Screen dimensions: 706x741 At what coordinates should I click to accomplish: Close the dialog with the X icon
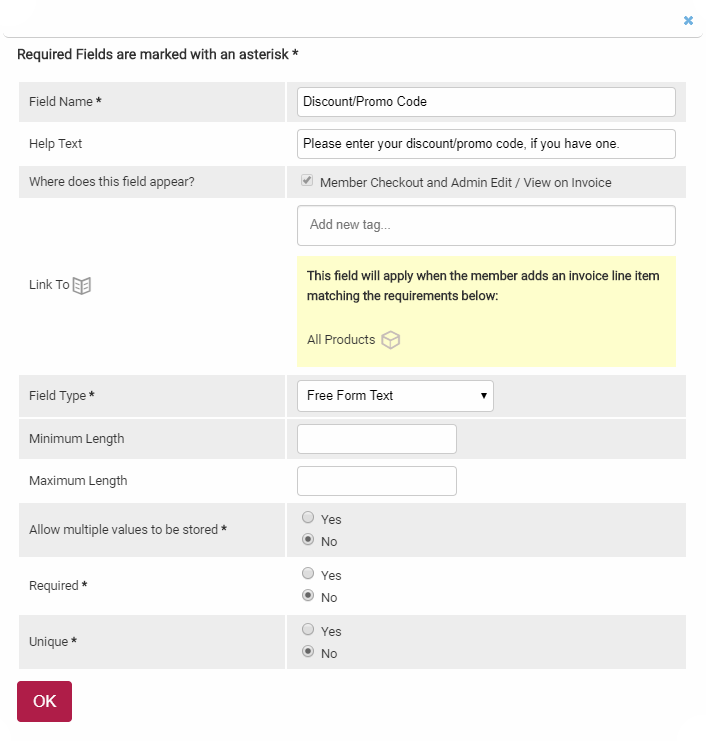[x=688, y=20]
